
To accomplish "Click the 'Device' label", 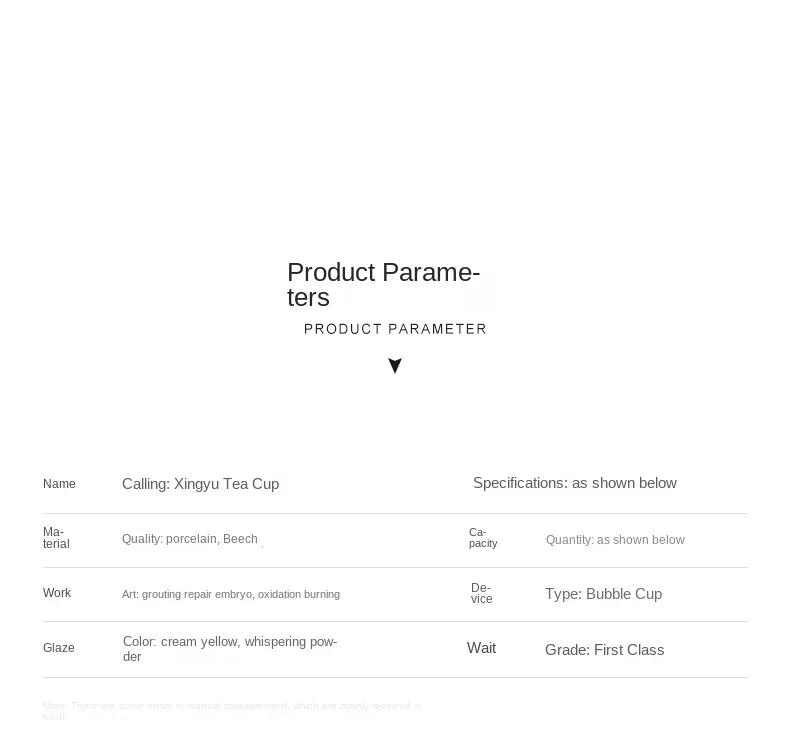I will (x=481, y=593).
